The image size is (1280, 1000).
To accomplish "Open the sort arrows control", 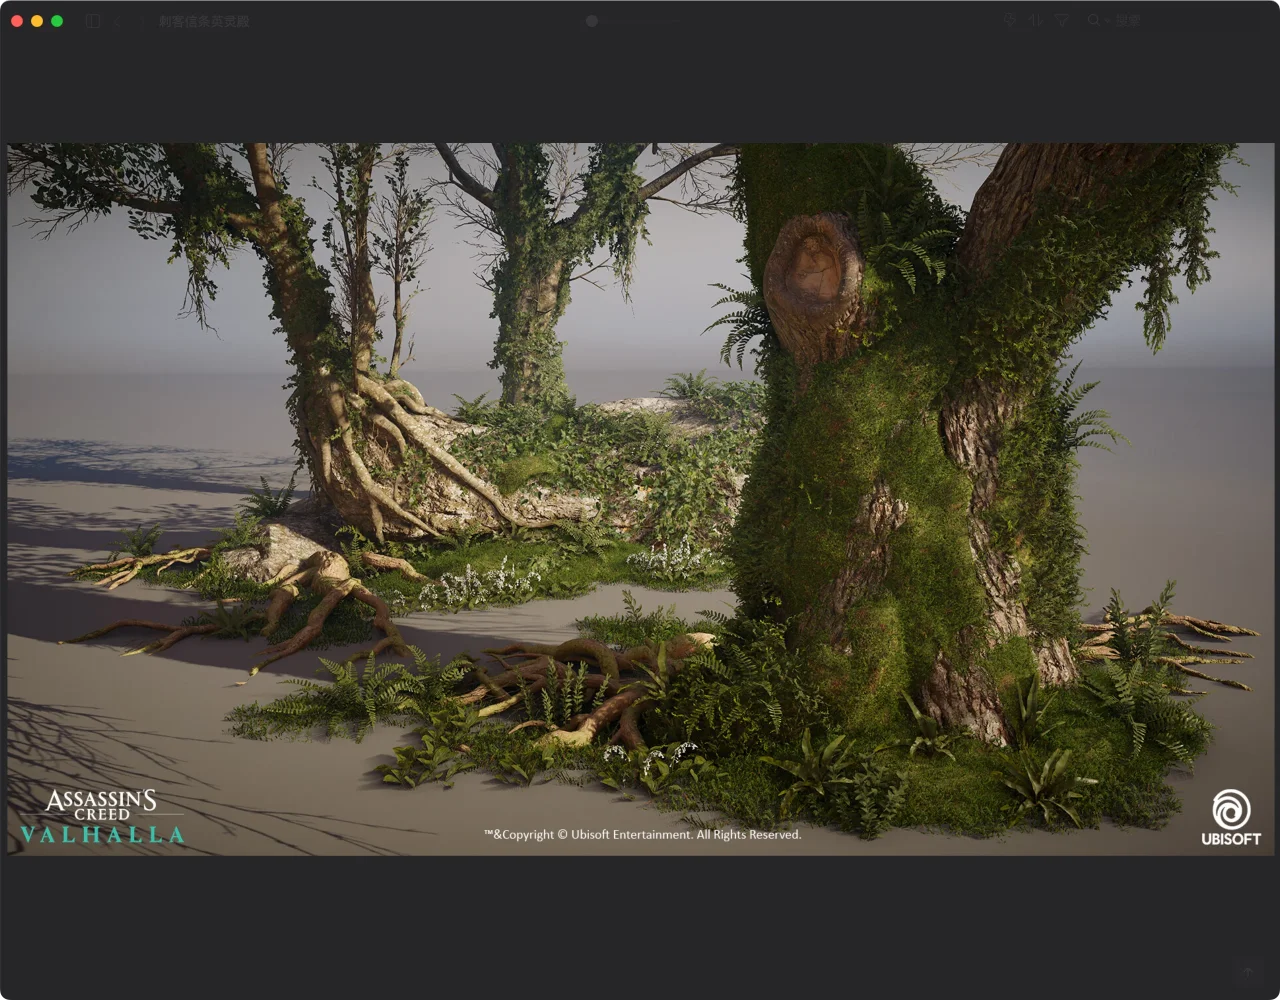I will click(x=1036, y=20).
